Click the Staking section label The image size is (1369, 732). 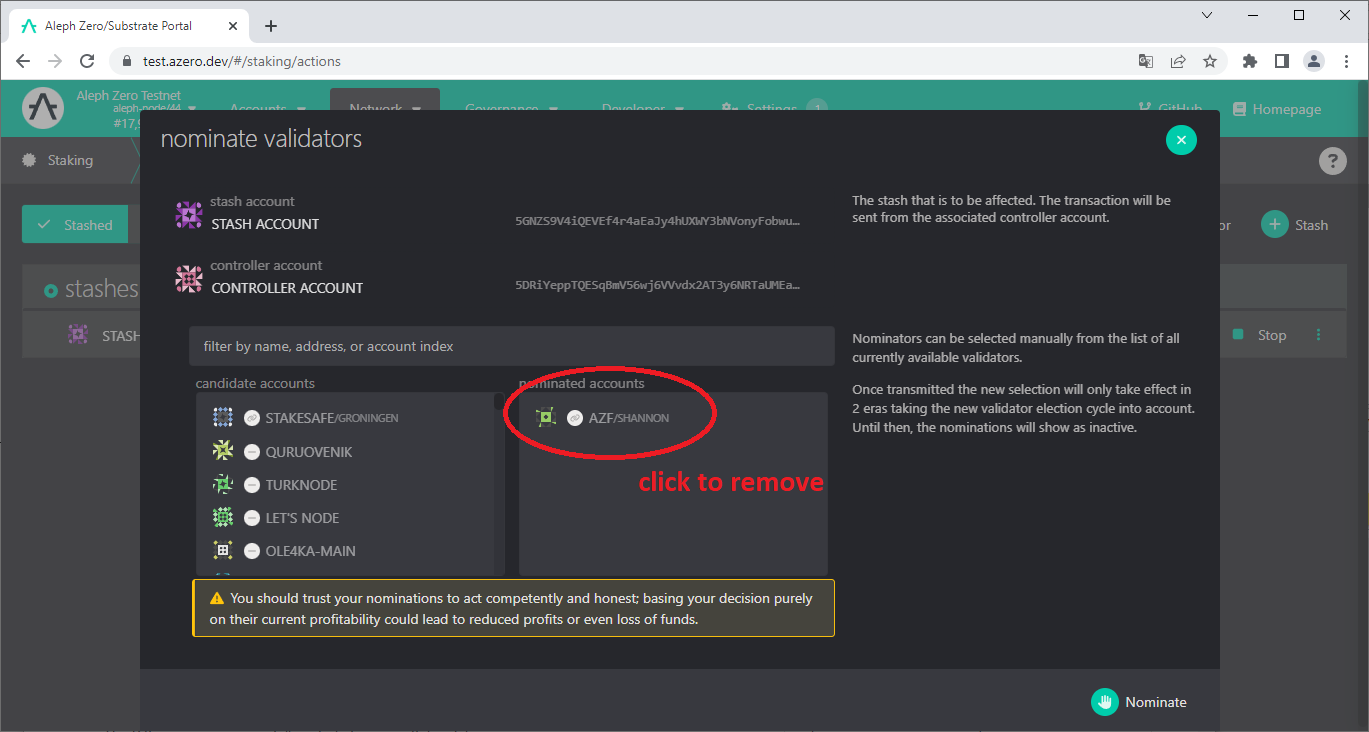click(x=70, y=160)
